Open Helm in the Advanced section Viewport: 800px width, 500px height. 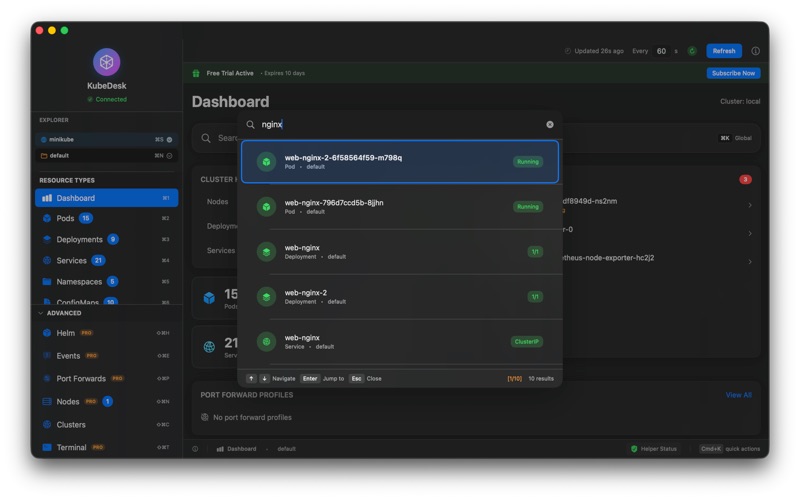pos(107,333)
